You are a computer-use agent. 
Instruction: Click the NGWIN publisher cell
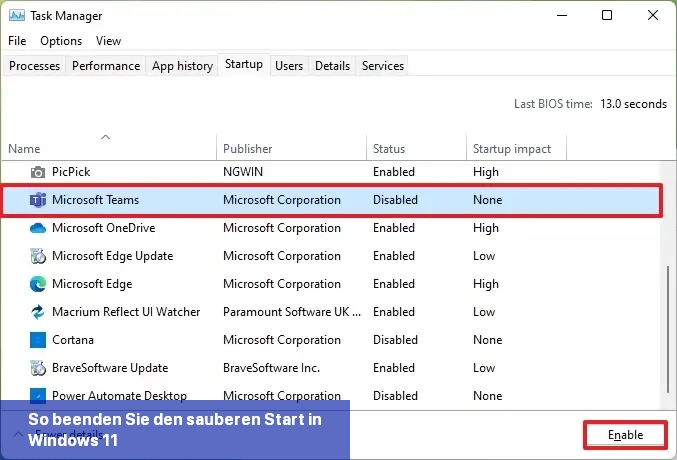pos(243,172)
